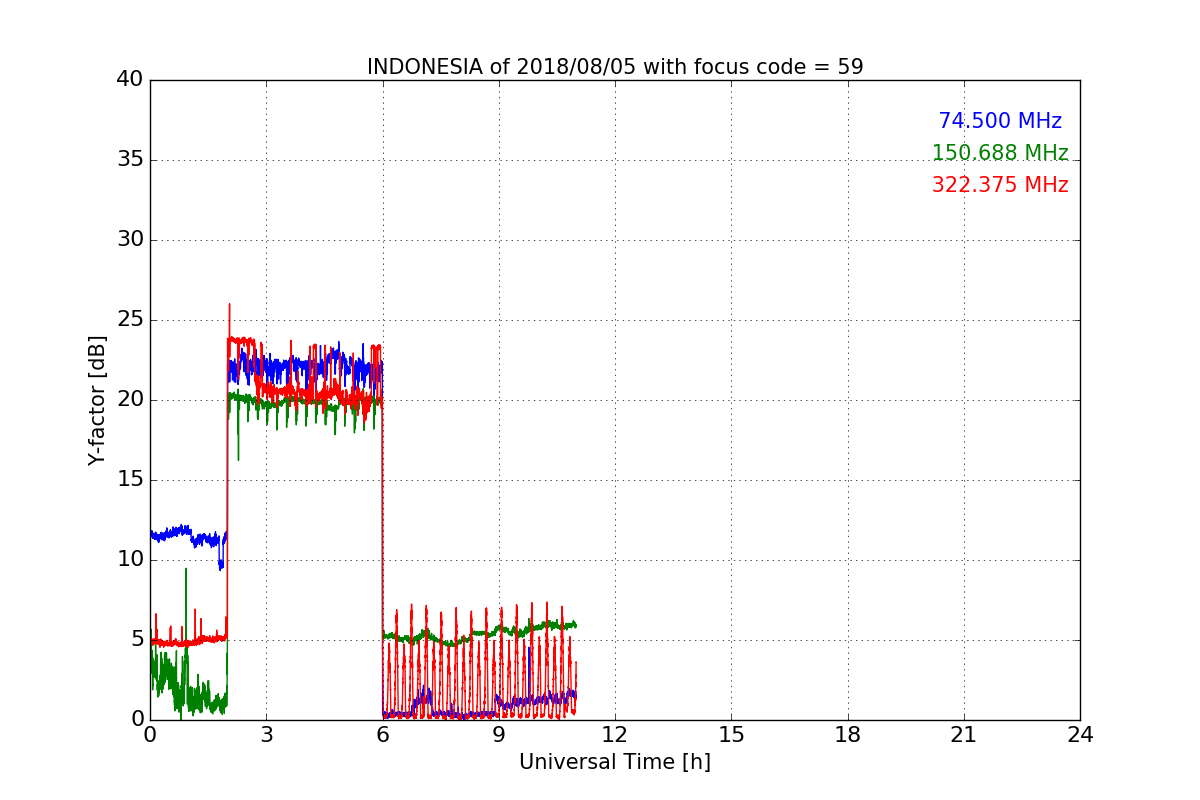
Task: Click the Y-factor [dB] axis label
Action: tap(97, 400)
